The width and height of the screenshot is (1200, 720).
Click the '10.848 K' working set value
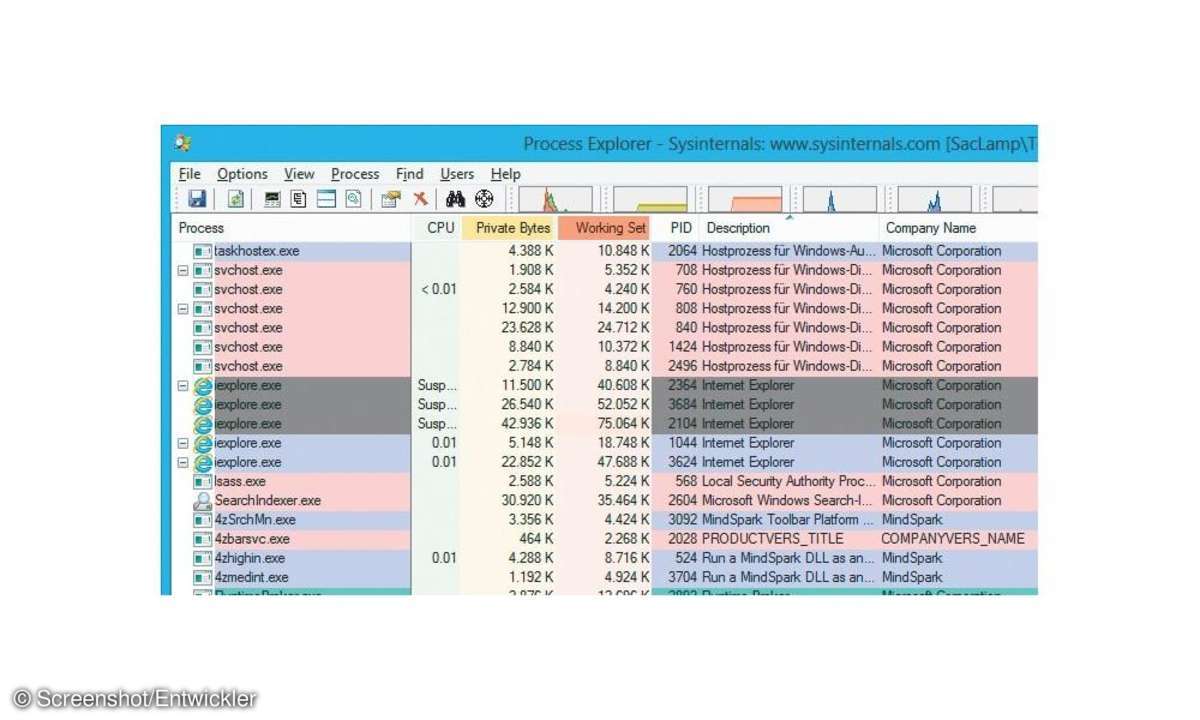(x=623, y=251)
